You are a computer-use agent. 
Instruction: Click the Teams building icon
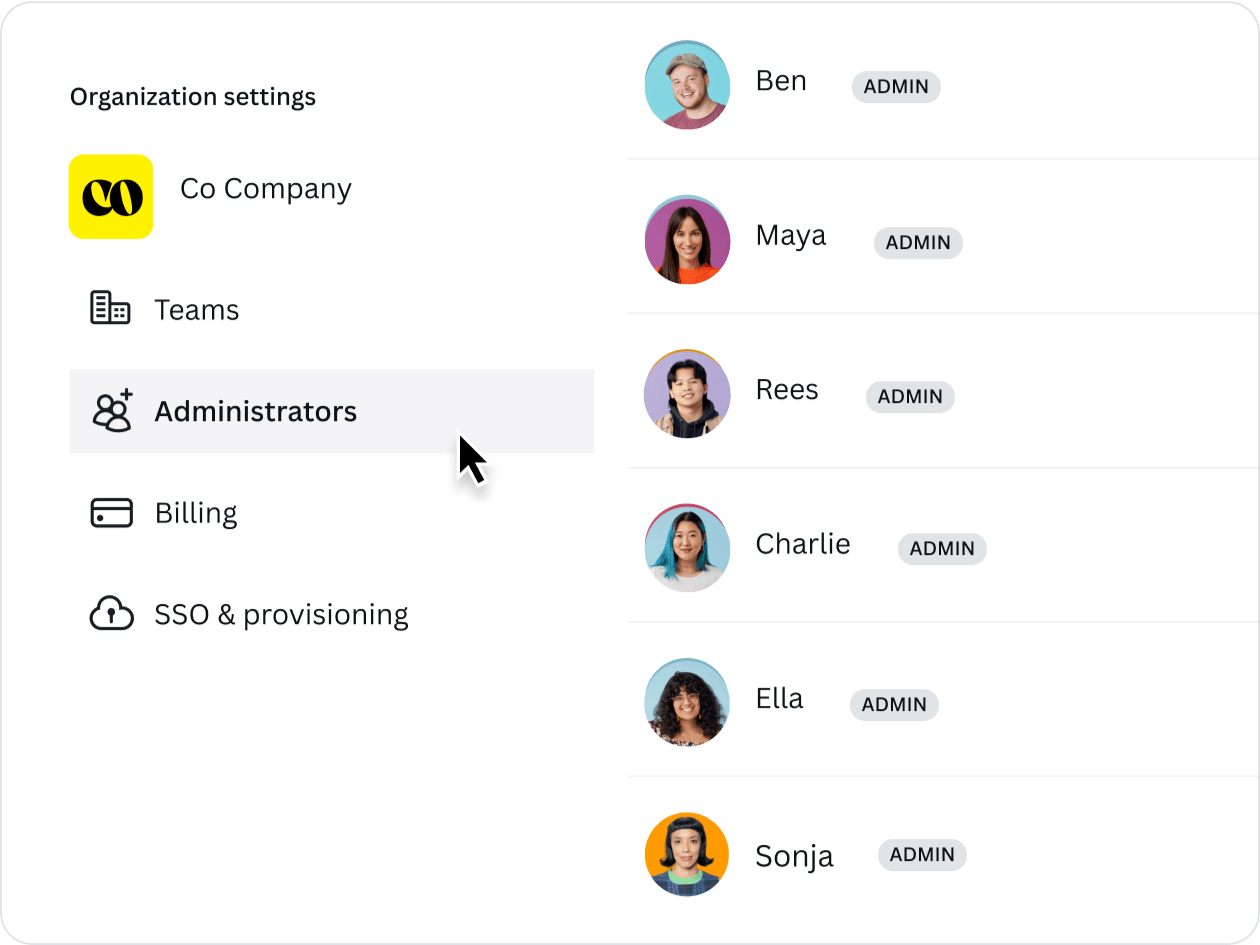[110, 308]
